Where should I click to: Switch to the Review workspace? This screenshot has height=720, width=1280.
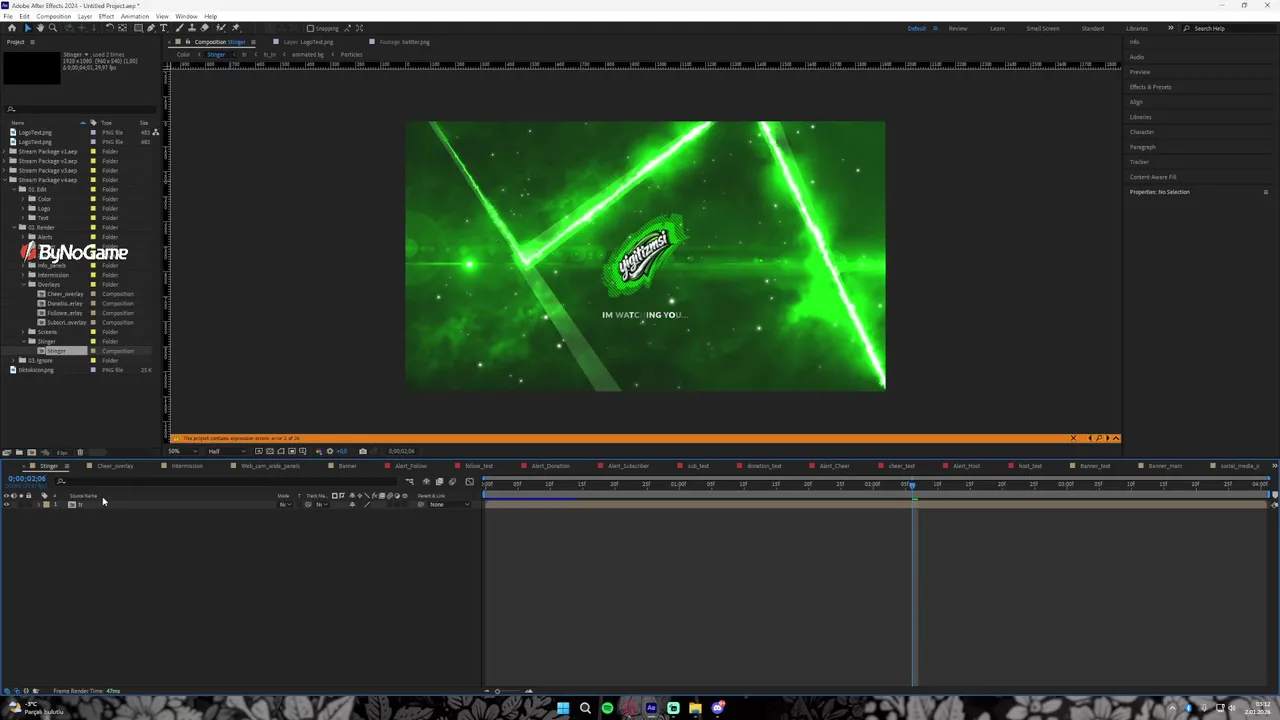click(958, 28)
